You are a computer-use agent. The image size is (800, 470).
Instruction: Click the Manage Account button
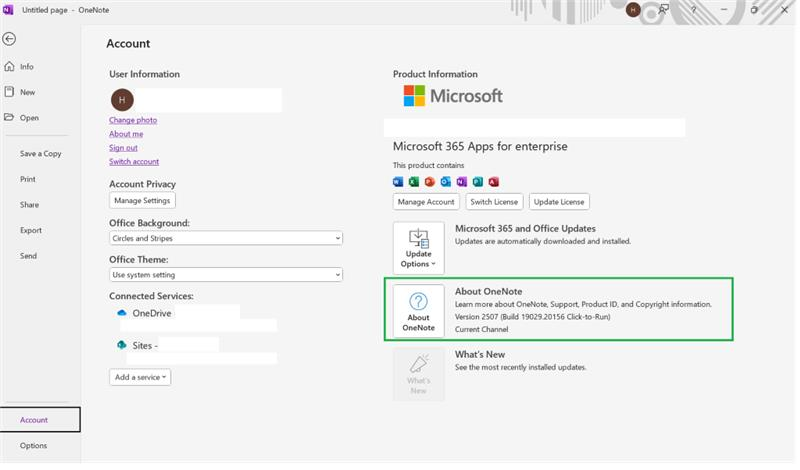click(427, 202)
